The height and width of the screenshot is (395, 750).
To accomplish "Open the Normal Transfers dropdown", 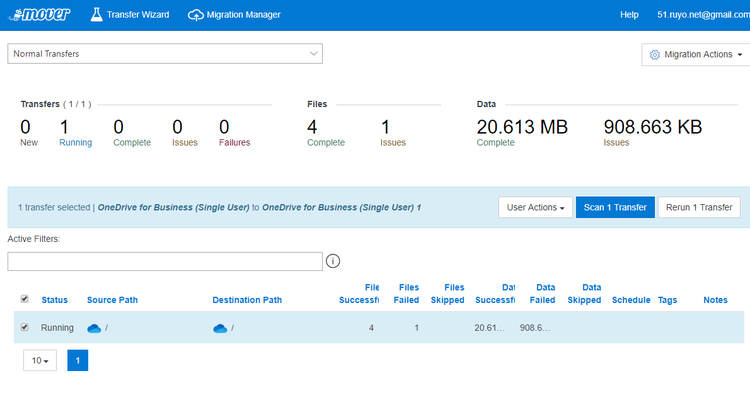I will pos(165,54).
